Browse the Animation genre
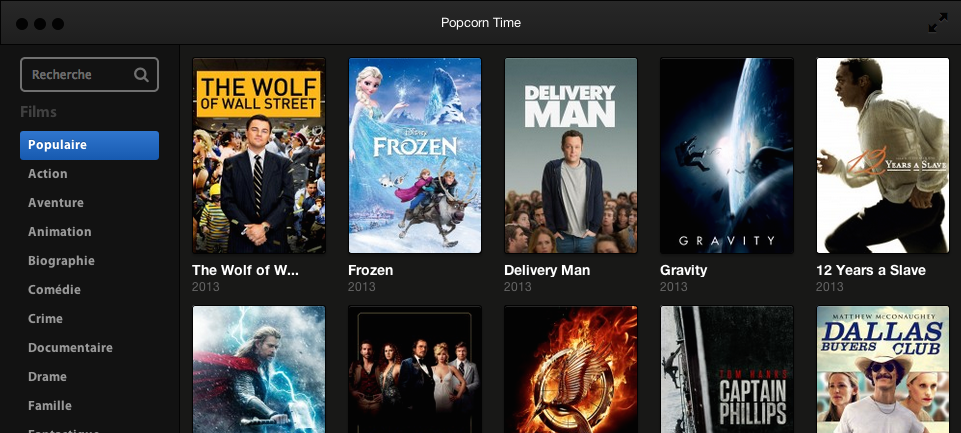This screenshot has height=433, width=961. [59, 231]
